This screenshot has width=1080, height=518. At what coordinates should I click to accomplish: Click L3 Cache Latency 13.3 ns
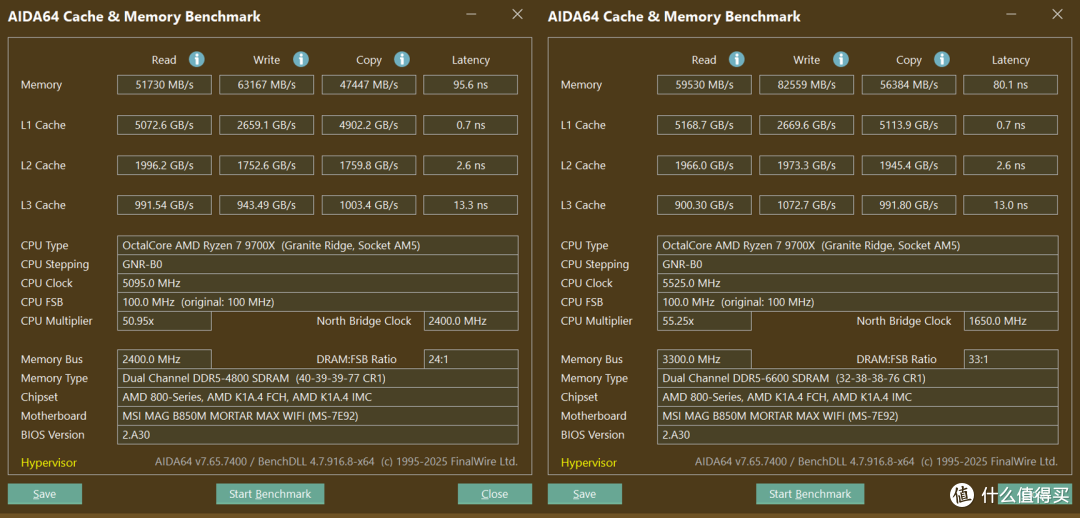470,205
